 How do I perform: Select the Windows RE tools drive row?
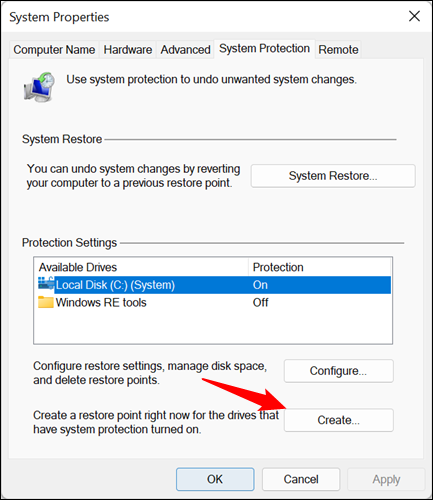(213, 302)
